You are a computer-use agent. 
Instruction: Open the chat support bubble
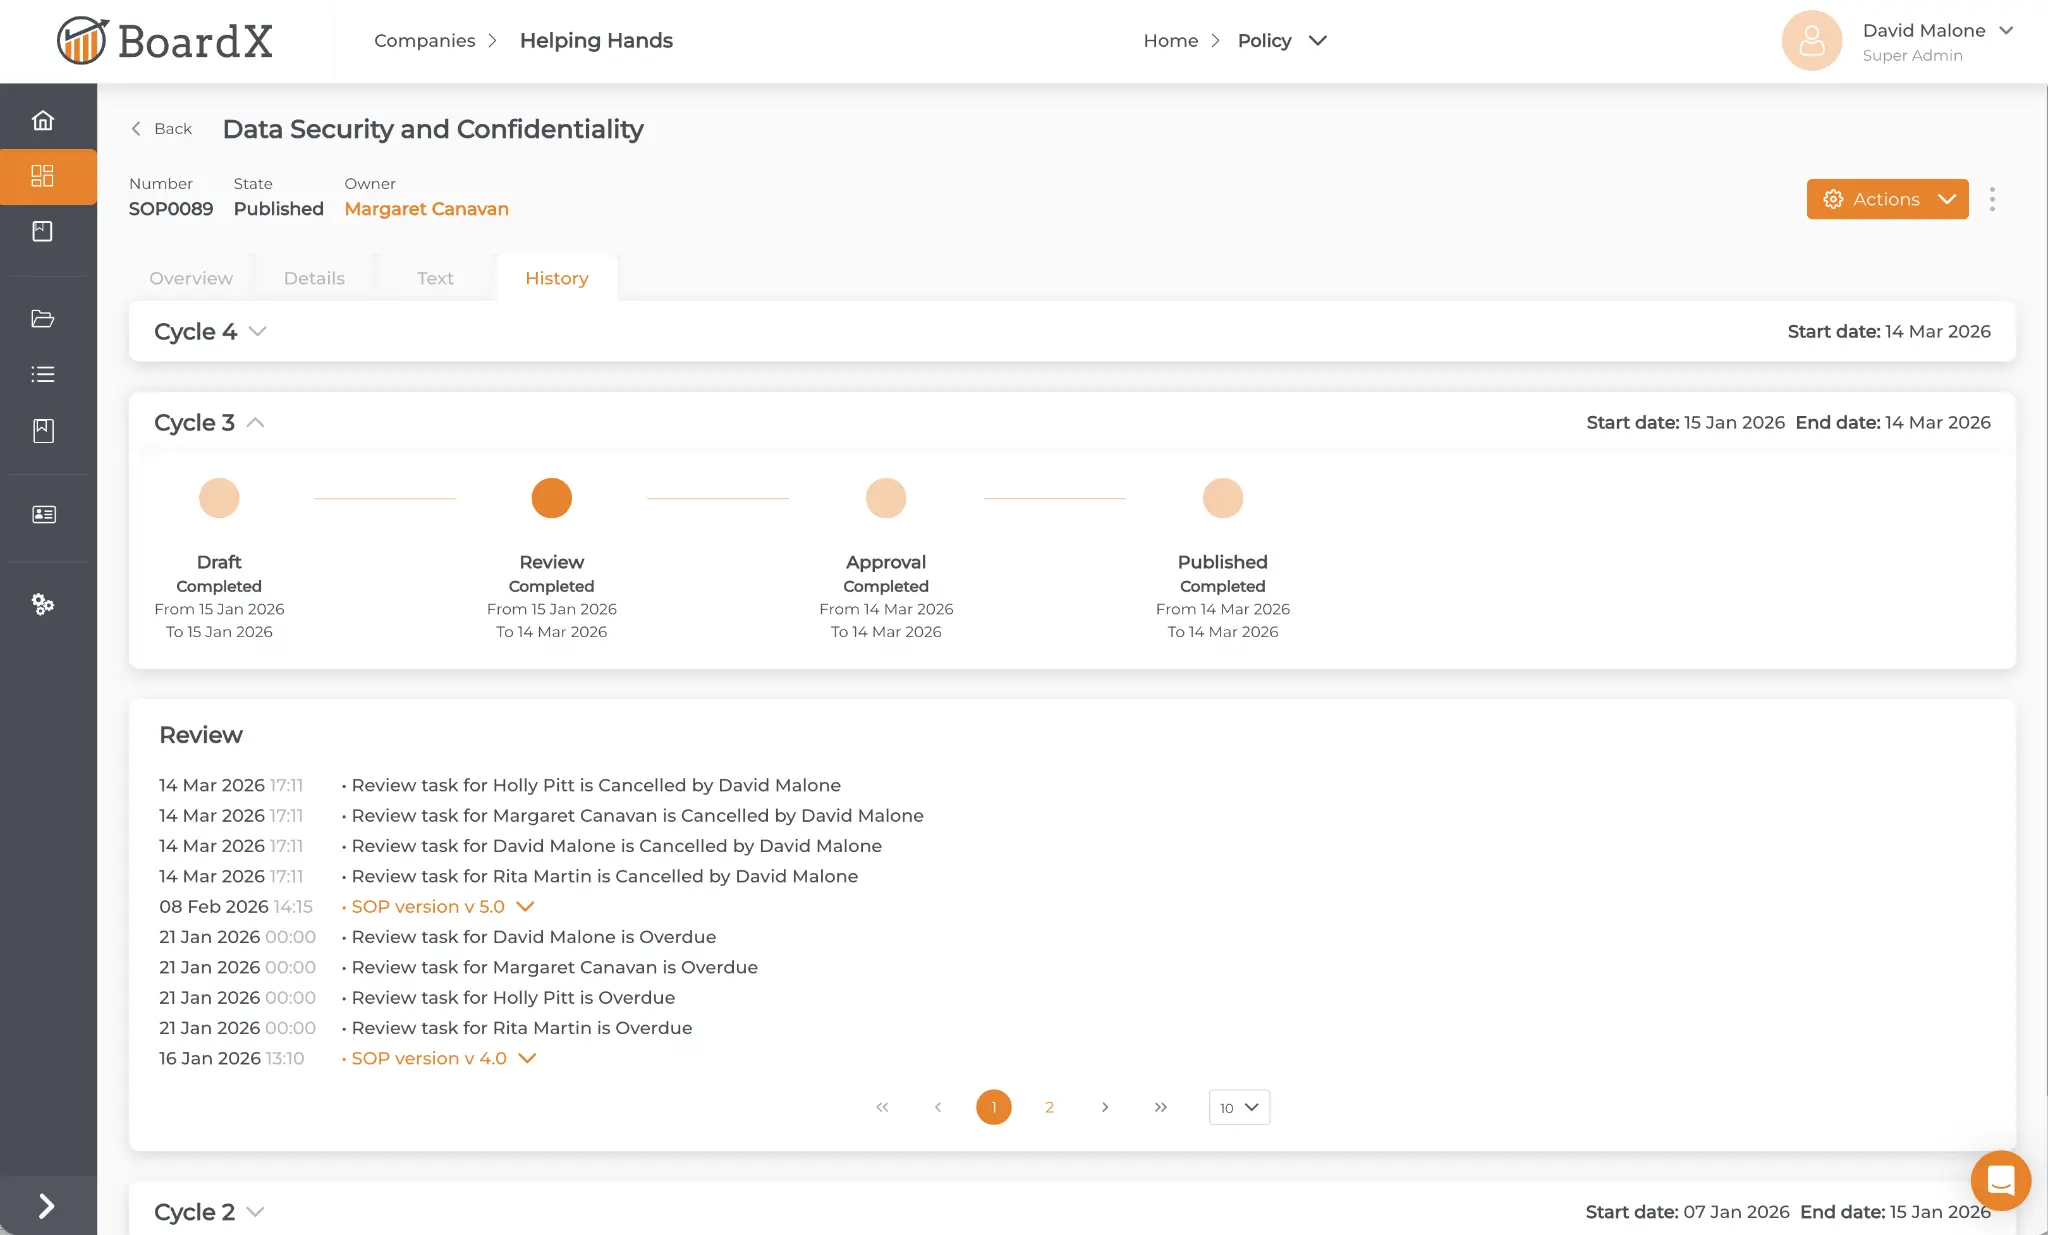[x=2000, y=1180]
